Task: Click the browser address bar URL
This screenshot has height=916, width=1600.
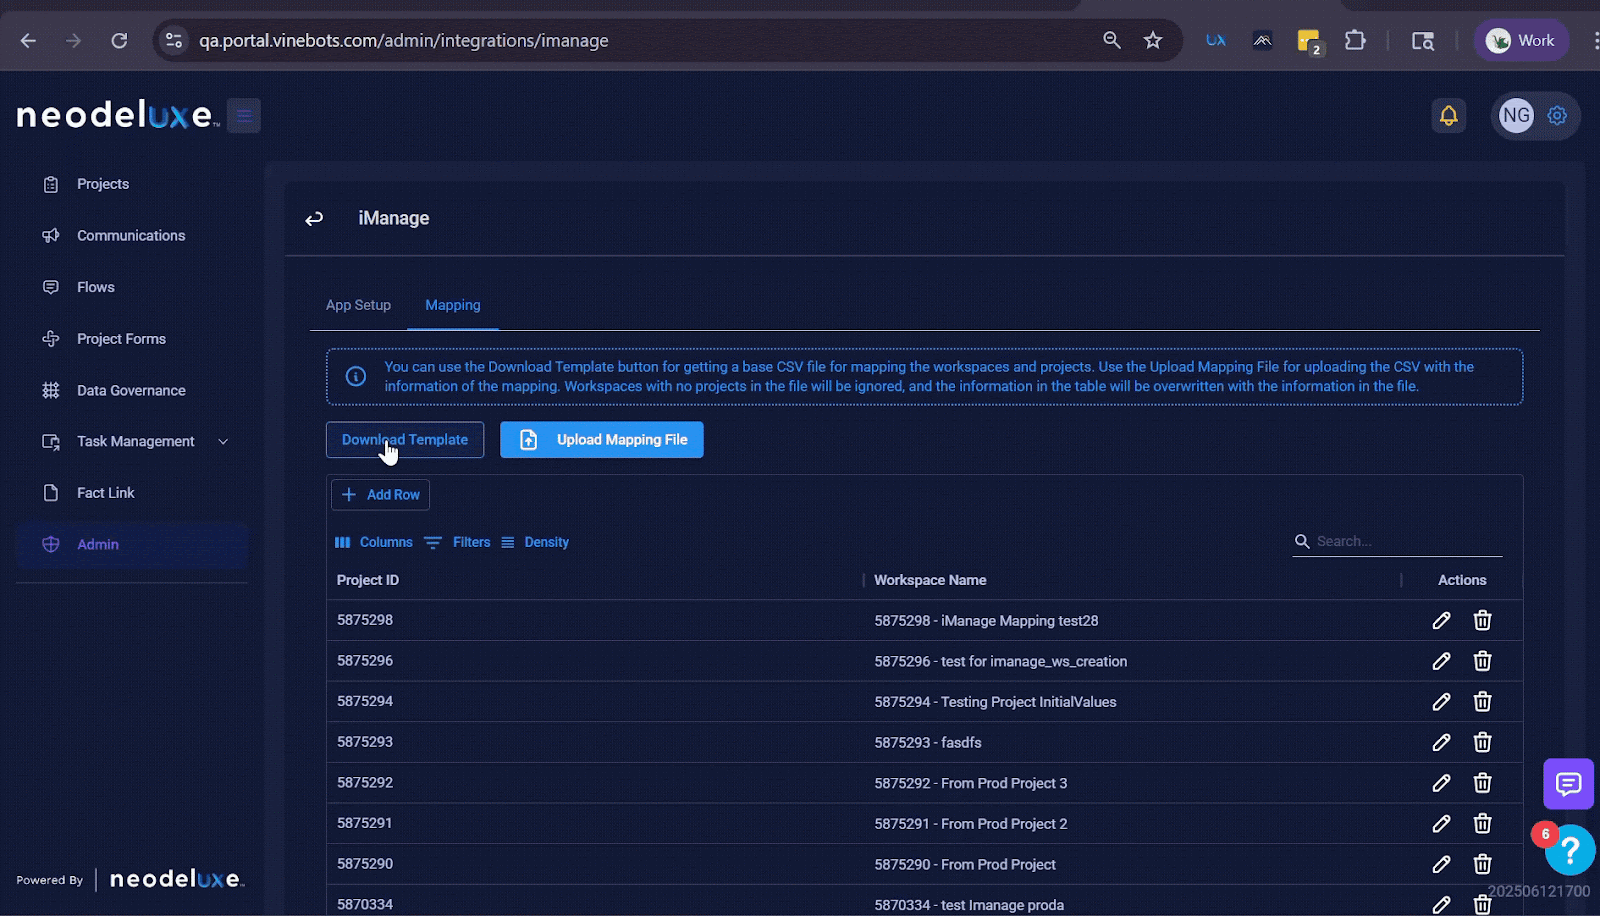Action: [403, 41]
